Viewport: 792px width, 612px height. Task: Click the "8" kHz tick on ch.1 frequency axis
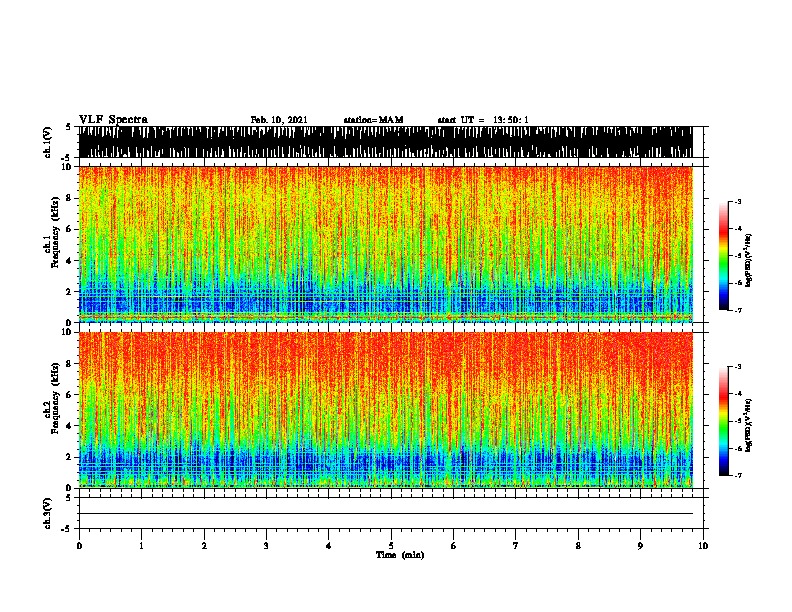pos(70,198)
